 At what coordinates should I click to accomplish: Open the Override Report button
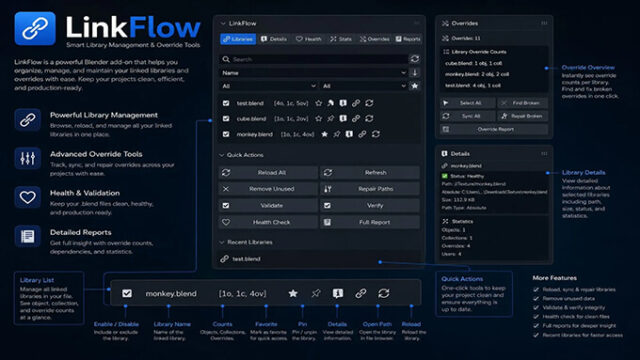(x=494, y=129)
